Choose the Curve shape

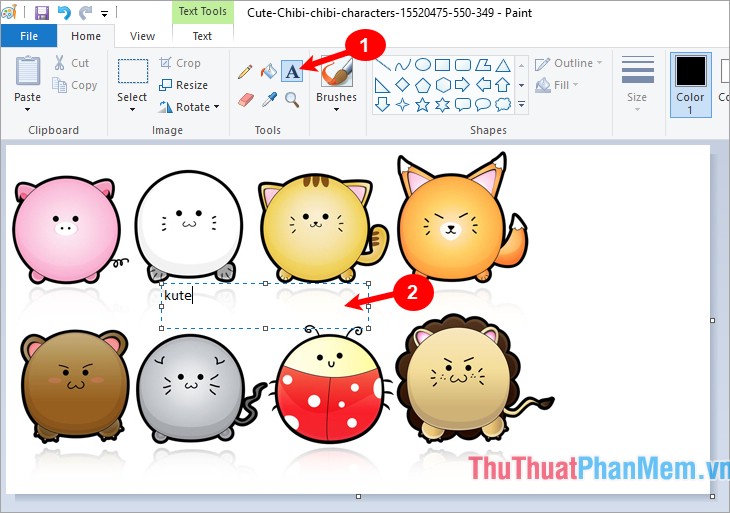tap(402, 65)
